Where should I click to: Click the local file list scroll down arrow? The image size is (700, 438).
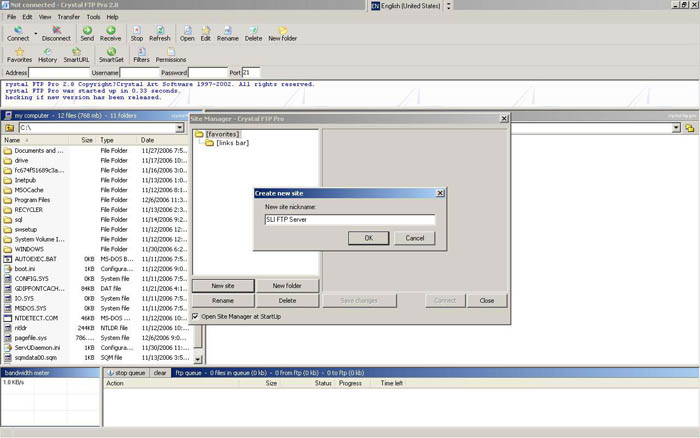pyautogui.click(x=198, y=359)
